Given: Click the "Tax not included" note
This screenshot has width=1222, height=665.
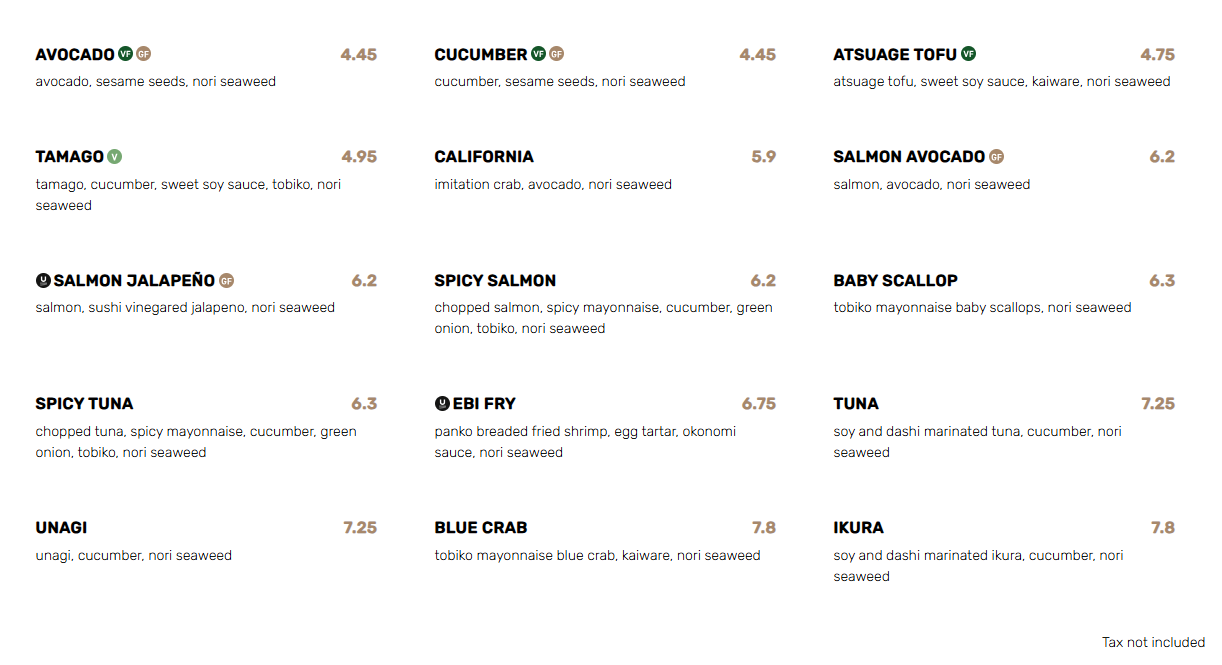Looking at the screenshot, I should [1153, 642].
